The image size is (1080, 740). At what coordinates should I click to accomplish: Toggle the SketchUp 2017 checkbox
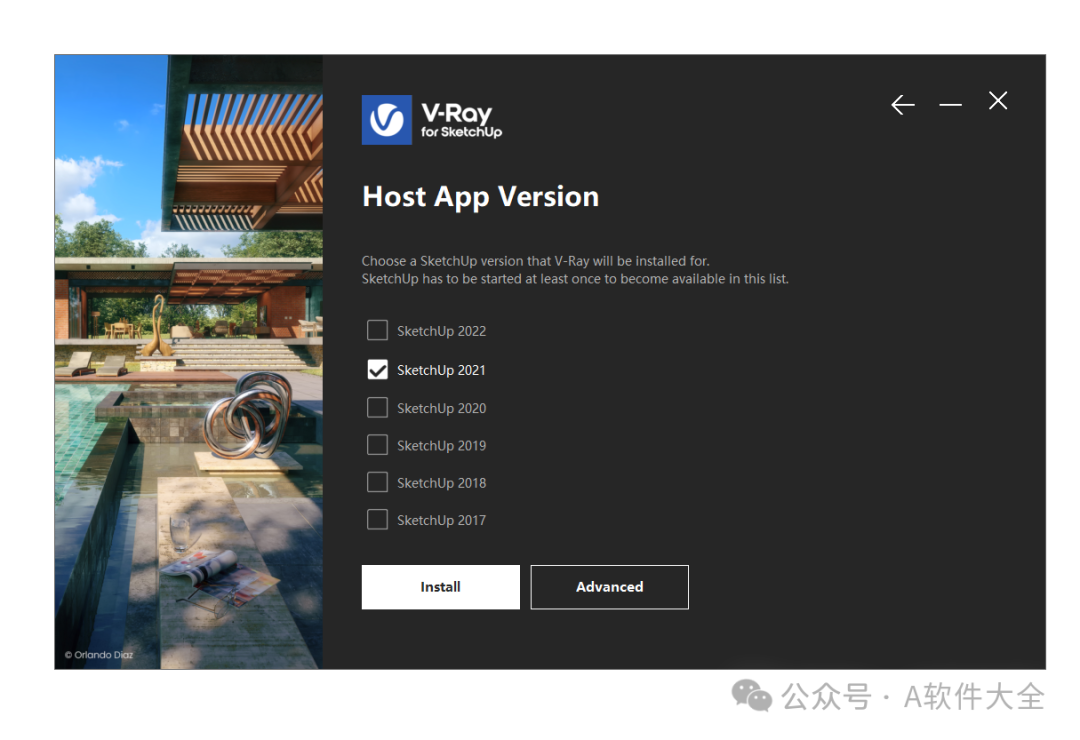pos(377,520)
